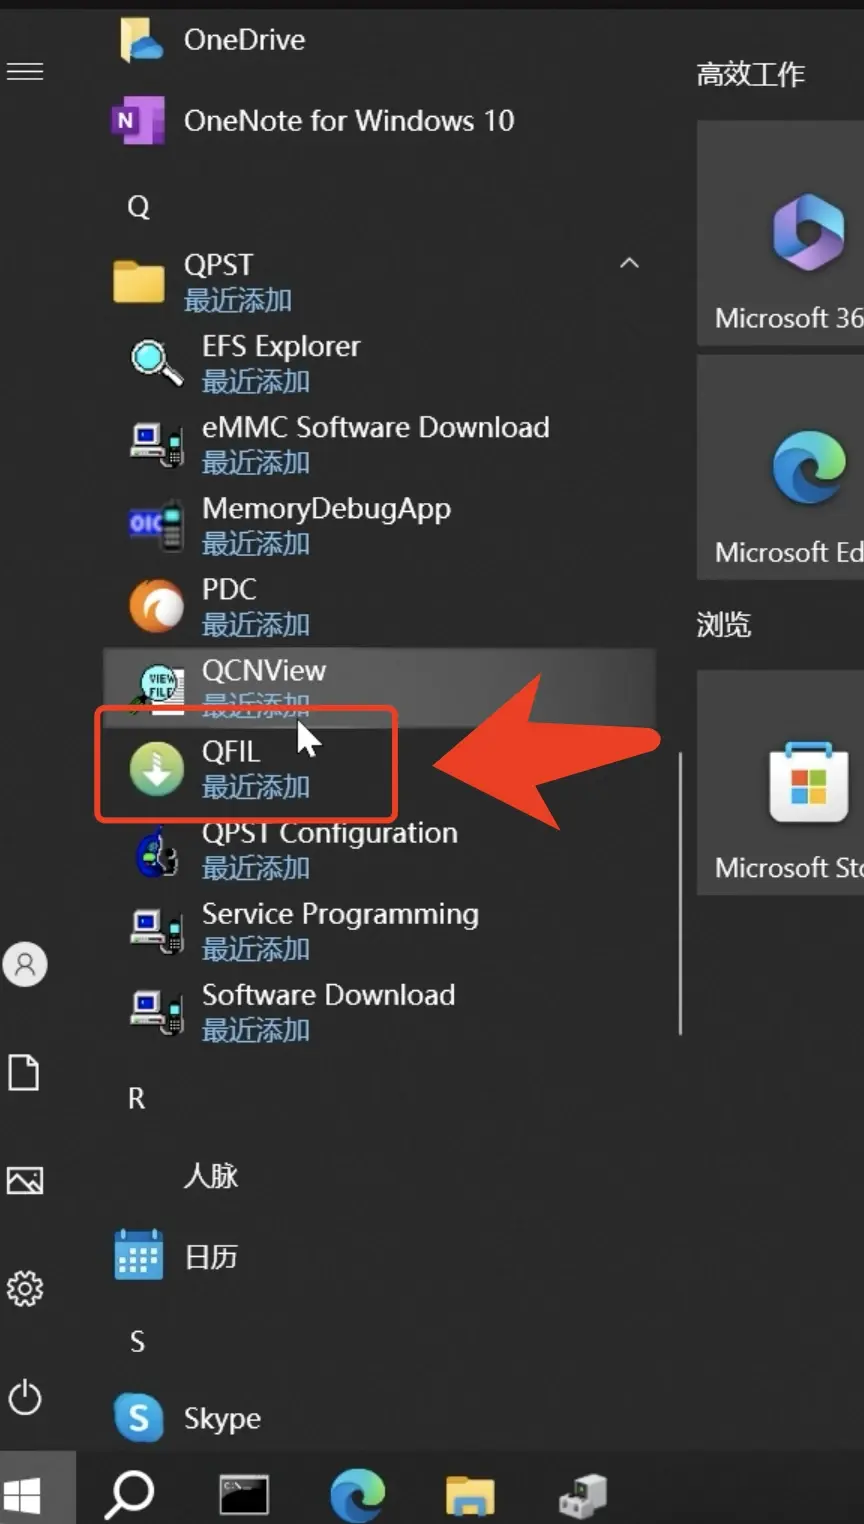Click the R letter group header
Screen dimensions: 864x1524
coord(137,1099)
